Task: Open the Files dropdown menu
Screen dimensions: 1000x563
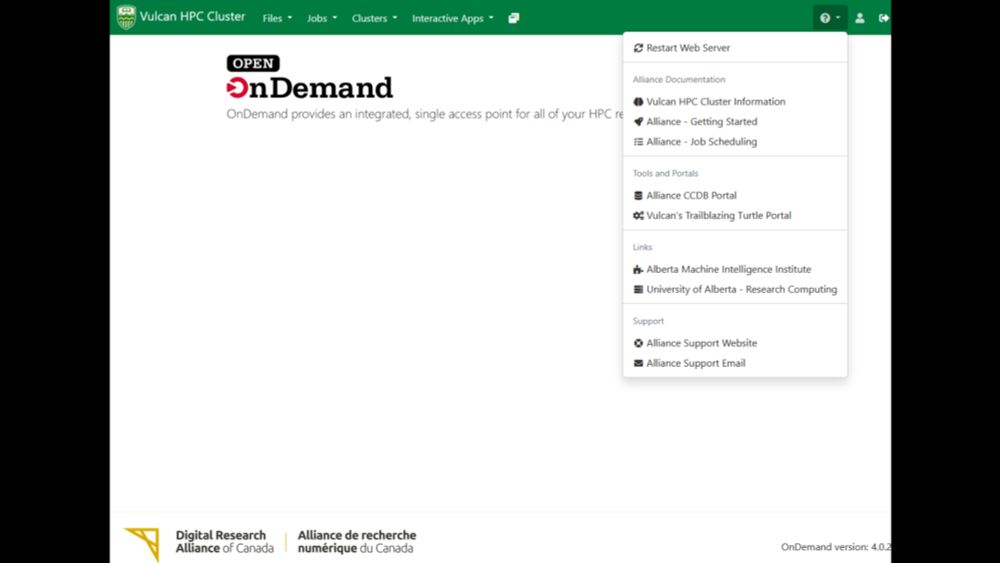Action: pyautogui.click(x=277, y=18)
